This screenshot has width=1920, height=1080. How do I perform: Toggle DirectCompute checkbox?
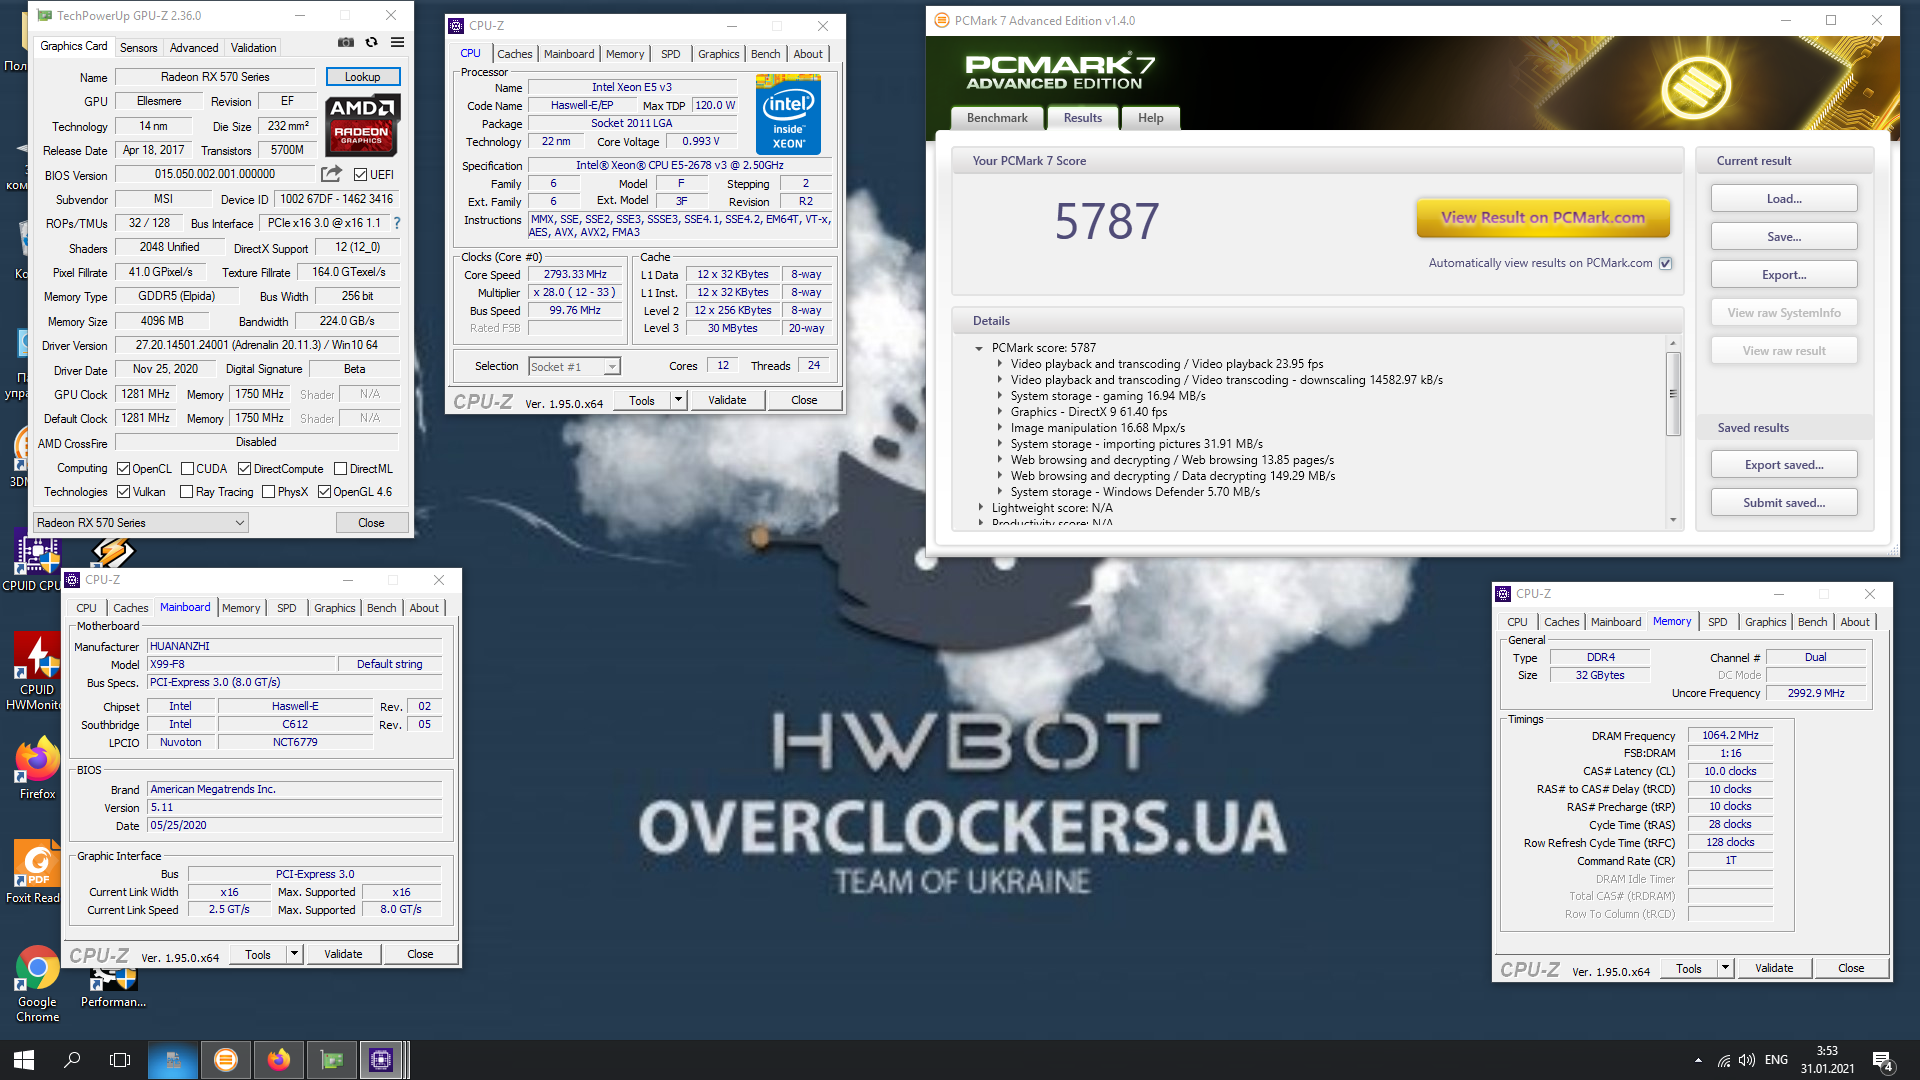click(x=244, y=468)
